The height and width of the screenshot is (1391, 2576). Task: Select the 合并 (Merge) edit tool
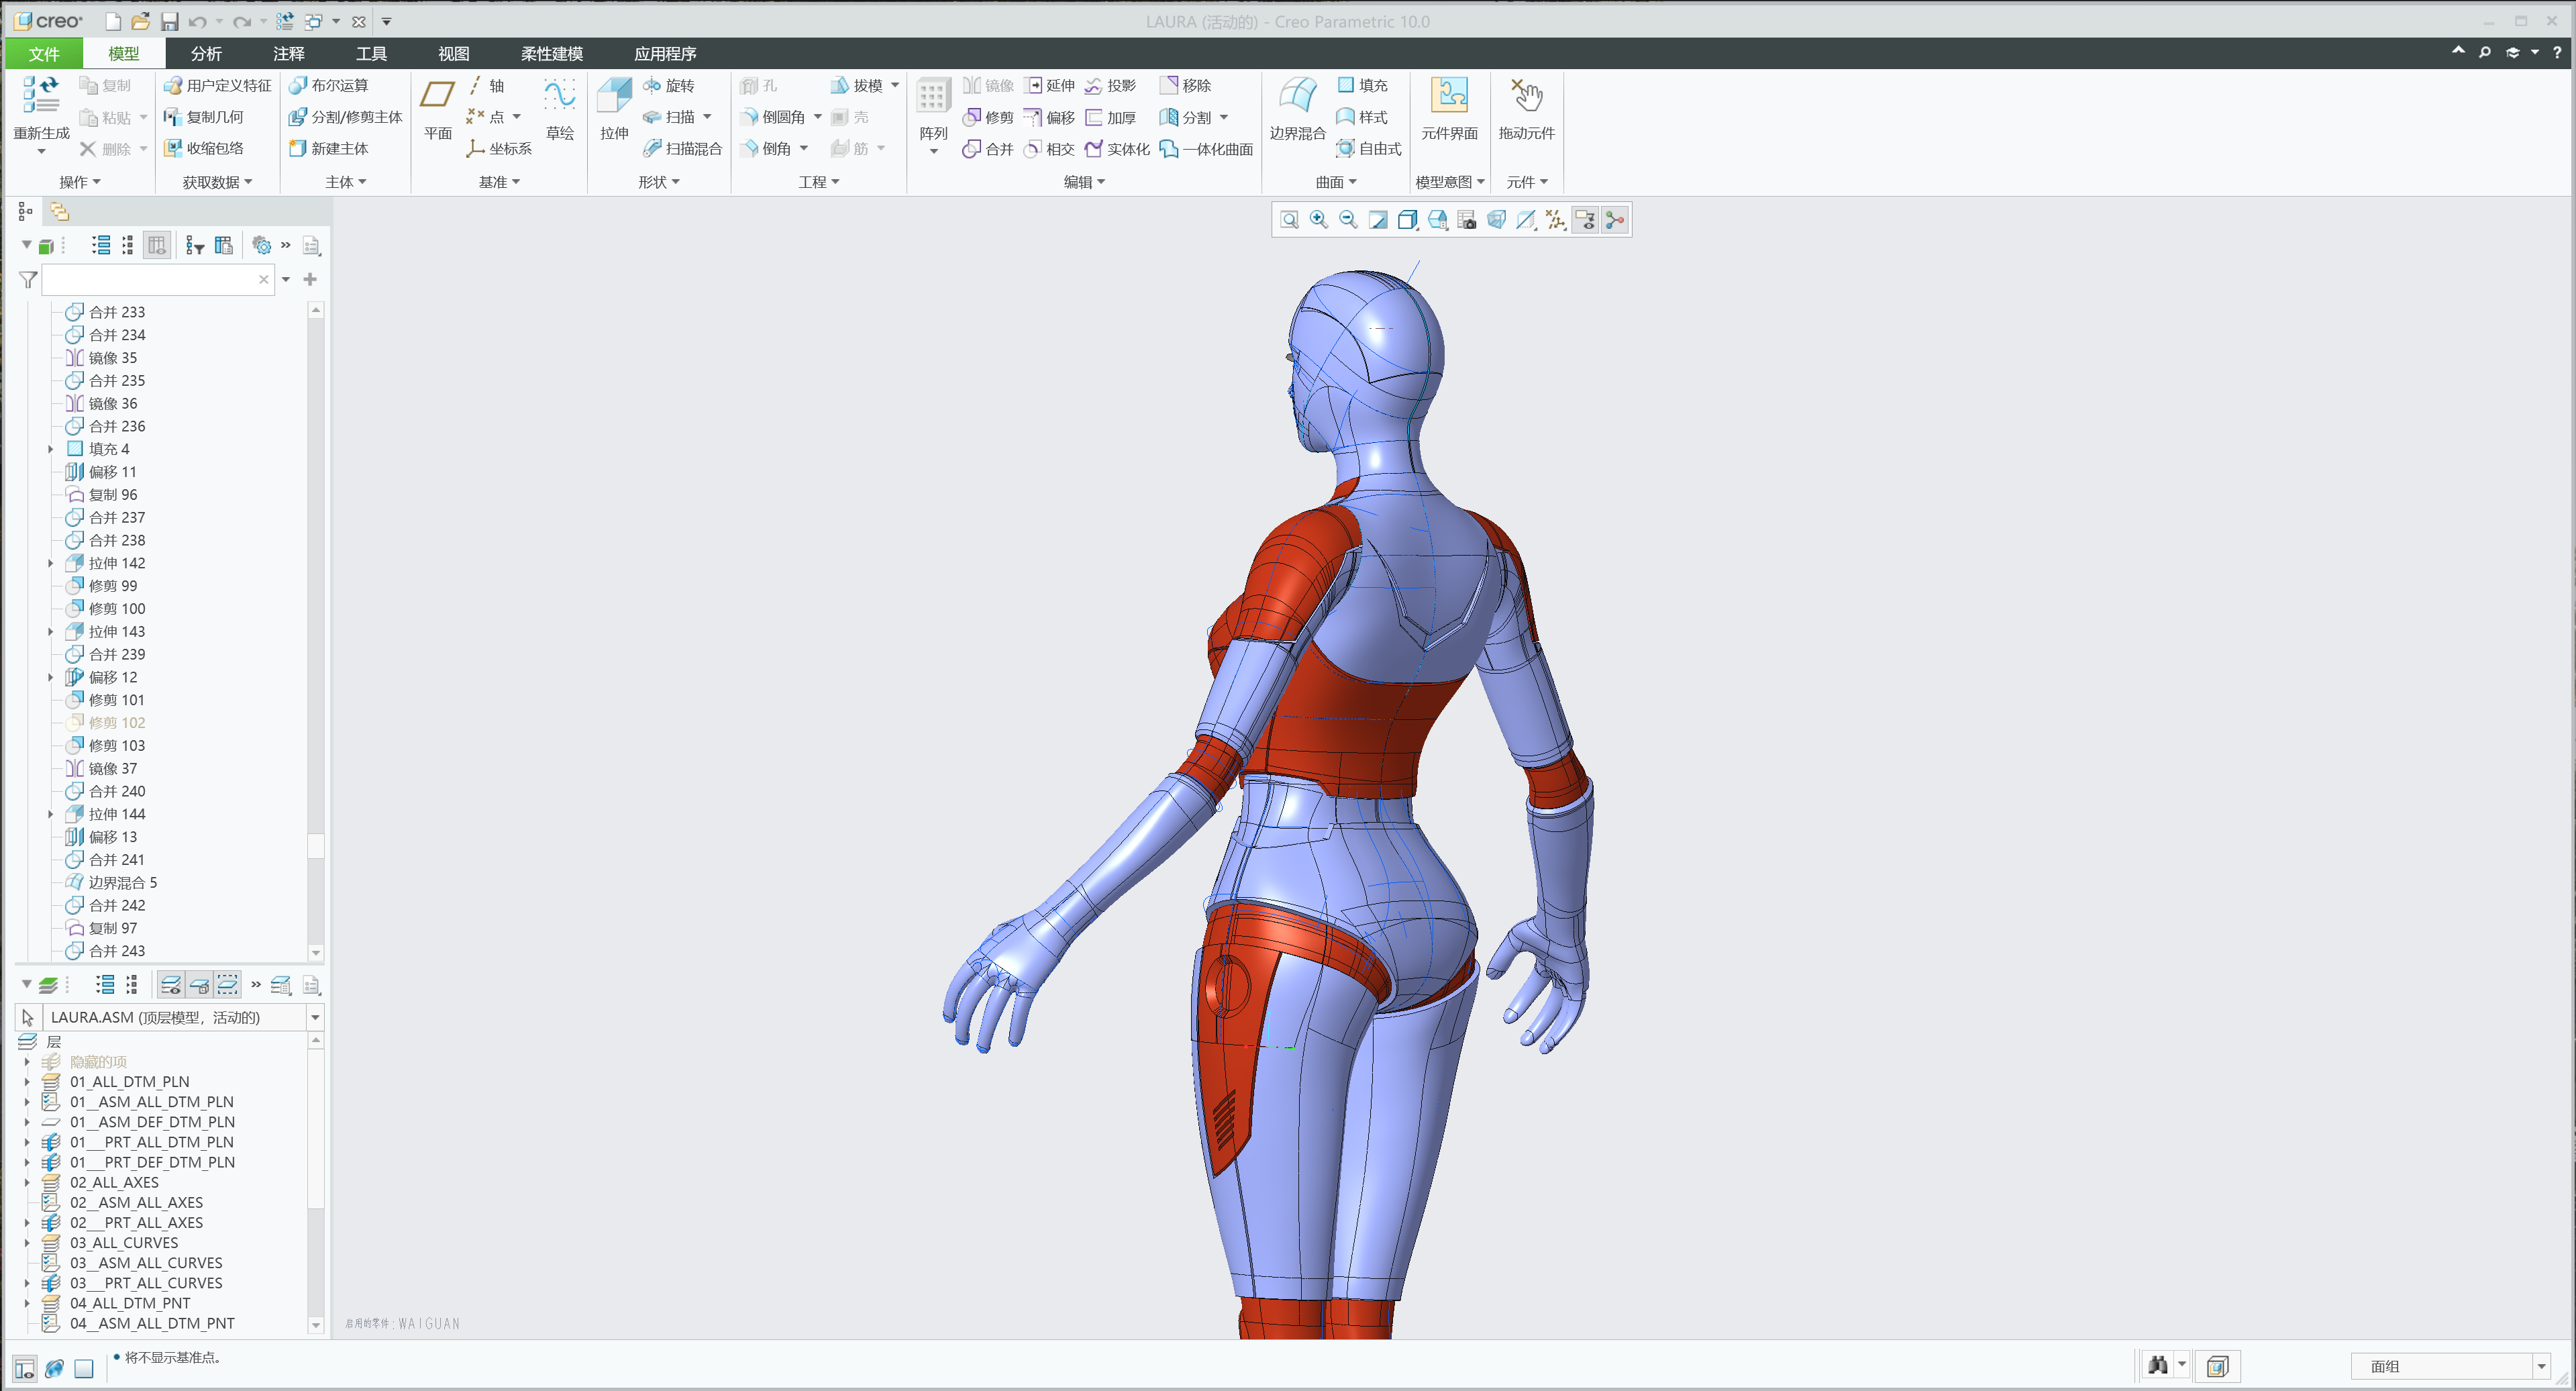point(988,148)
